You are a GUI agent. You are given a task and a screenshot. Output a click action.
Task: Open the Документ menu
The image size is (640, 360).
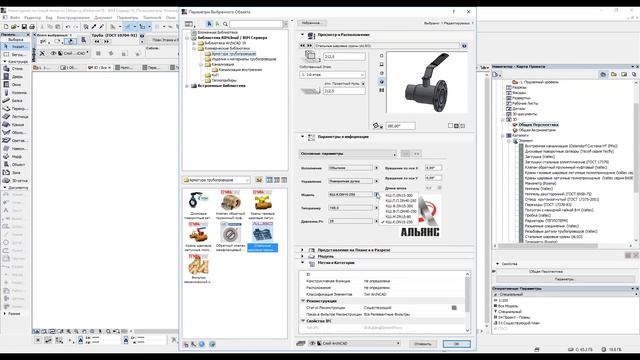103,18
